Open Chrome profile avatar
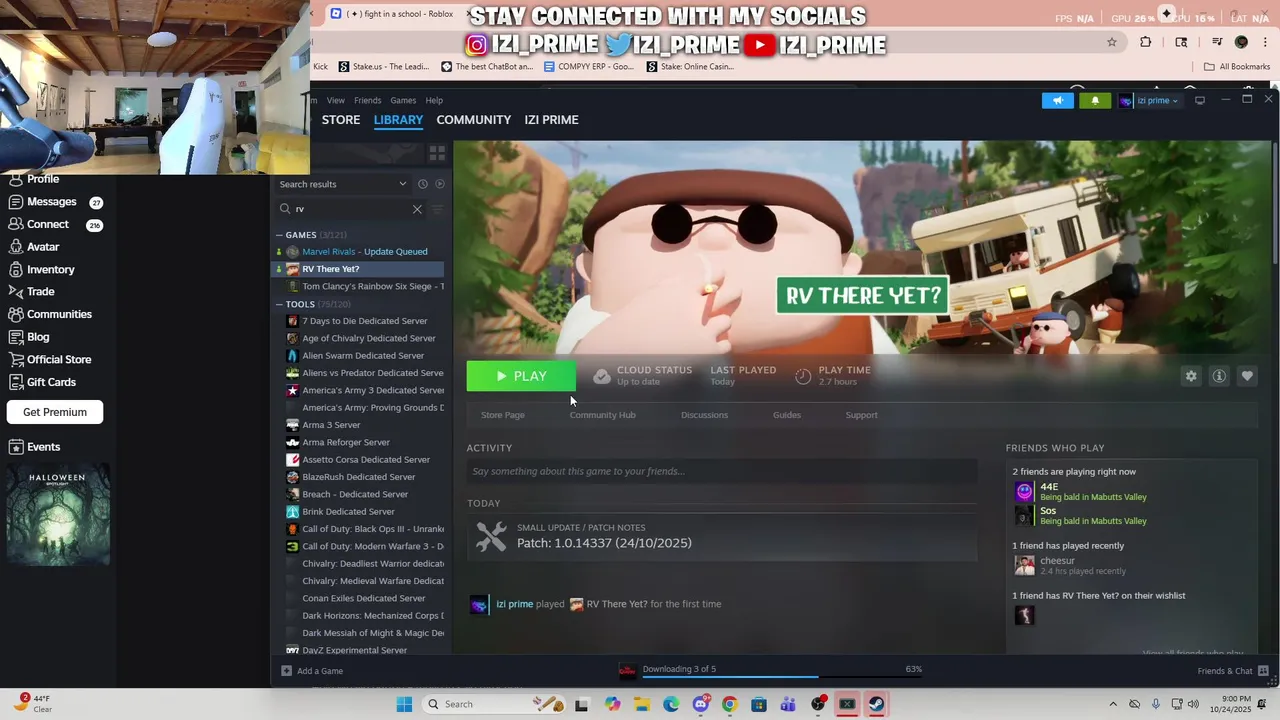This screenshot has width=1280, height=720. [x=1241, y=42]
